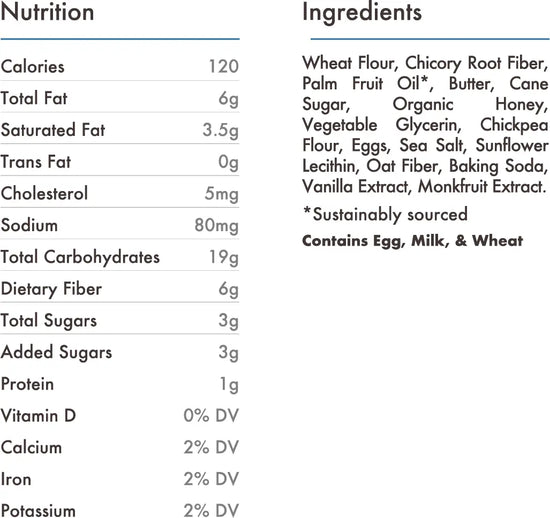Click the 120 calories value
550x518 pixels.
[x=224, y=66]
